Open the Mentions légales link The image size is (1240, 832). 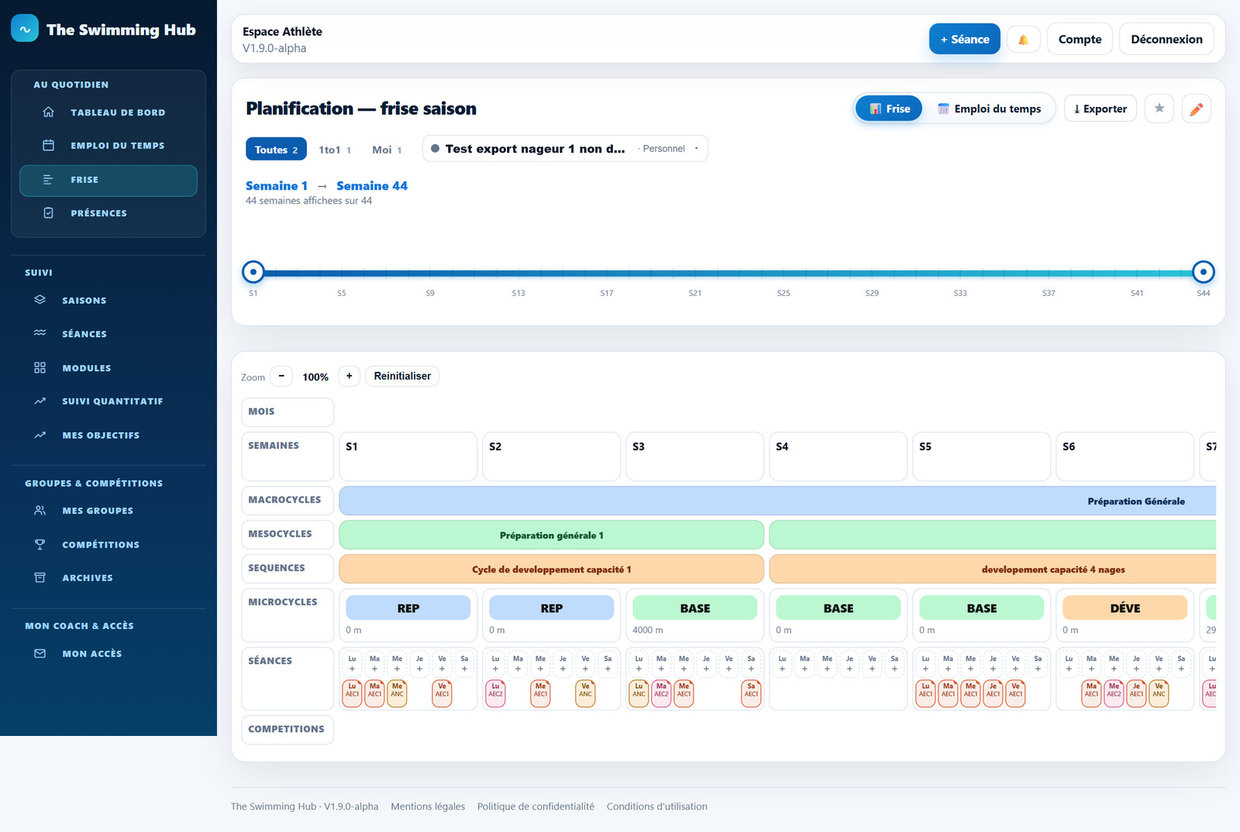point(428,806)
